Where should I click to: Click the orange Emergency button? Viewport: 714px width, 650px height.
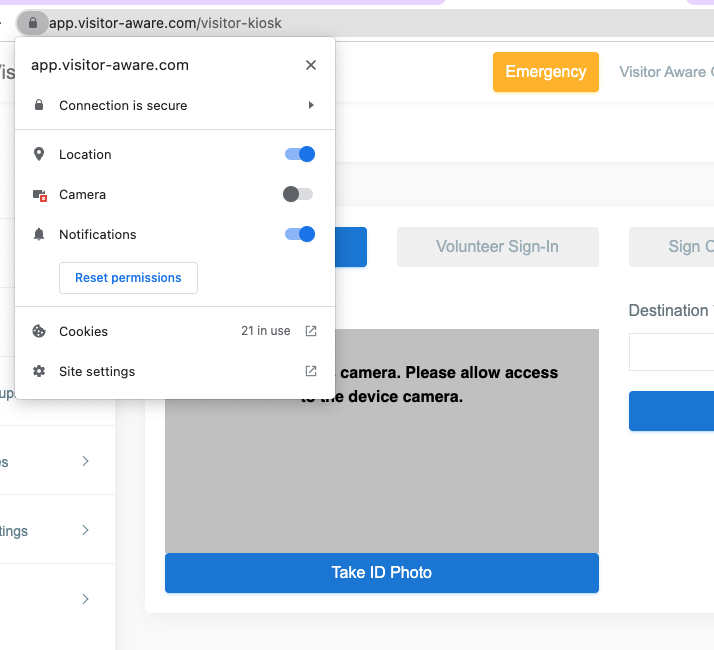546,72
